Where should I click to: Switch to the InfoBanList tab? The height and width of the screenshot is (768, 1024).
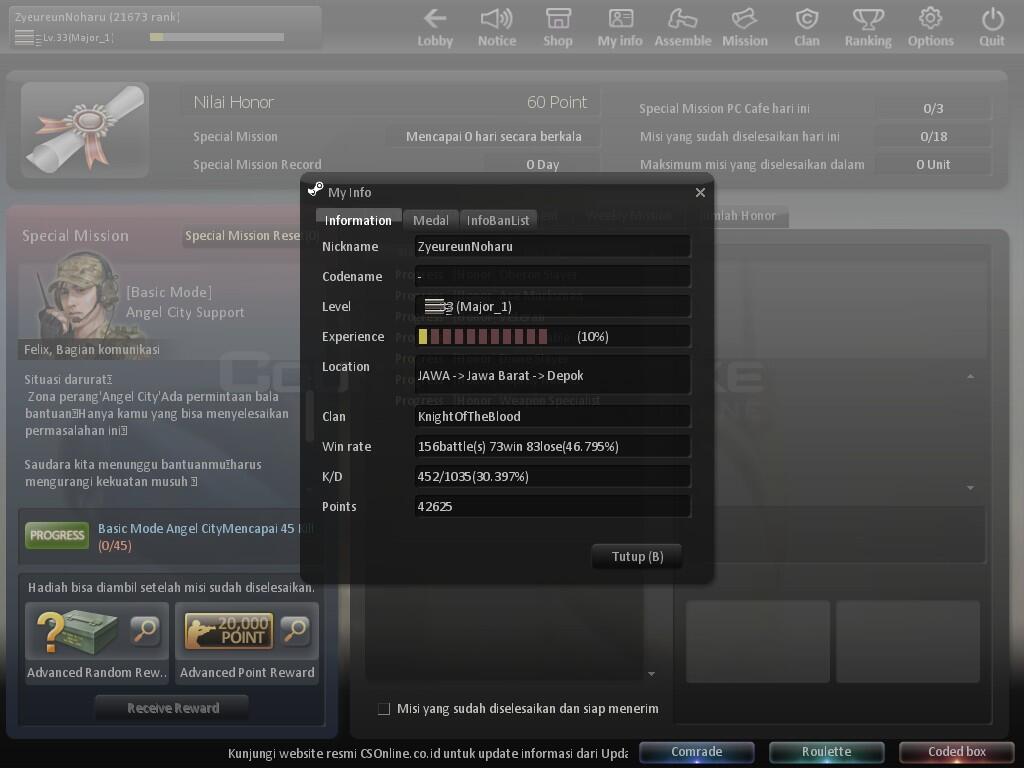tap(498, 220)
